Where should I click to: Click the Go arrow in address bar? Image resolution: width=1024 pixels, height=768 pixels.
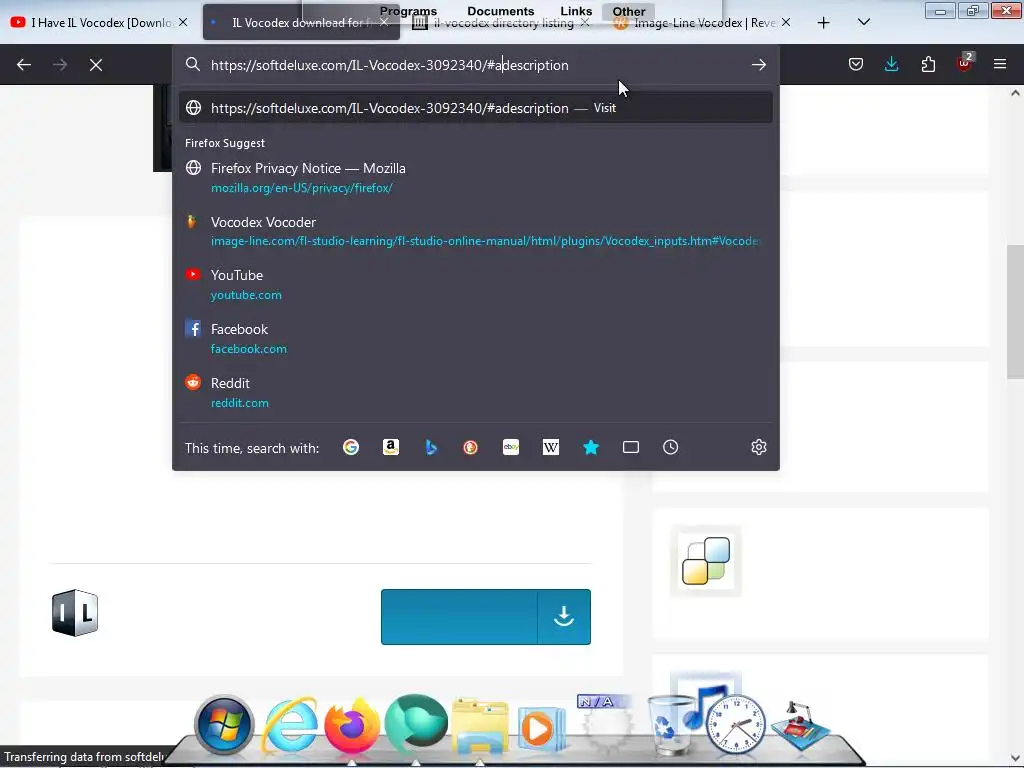coord(758,65)
